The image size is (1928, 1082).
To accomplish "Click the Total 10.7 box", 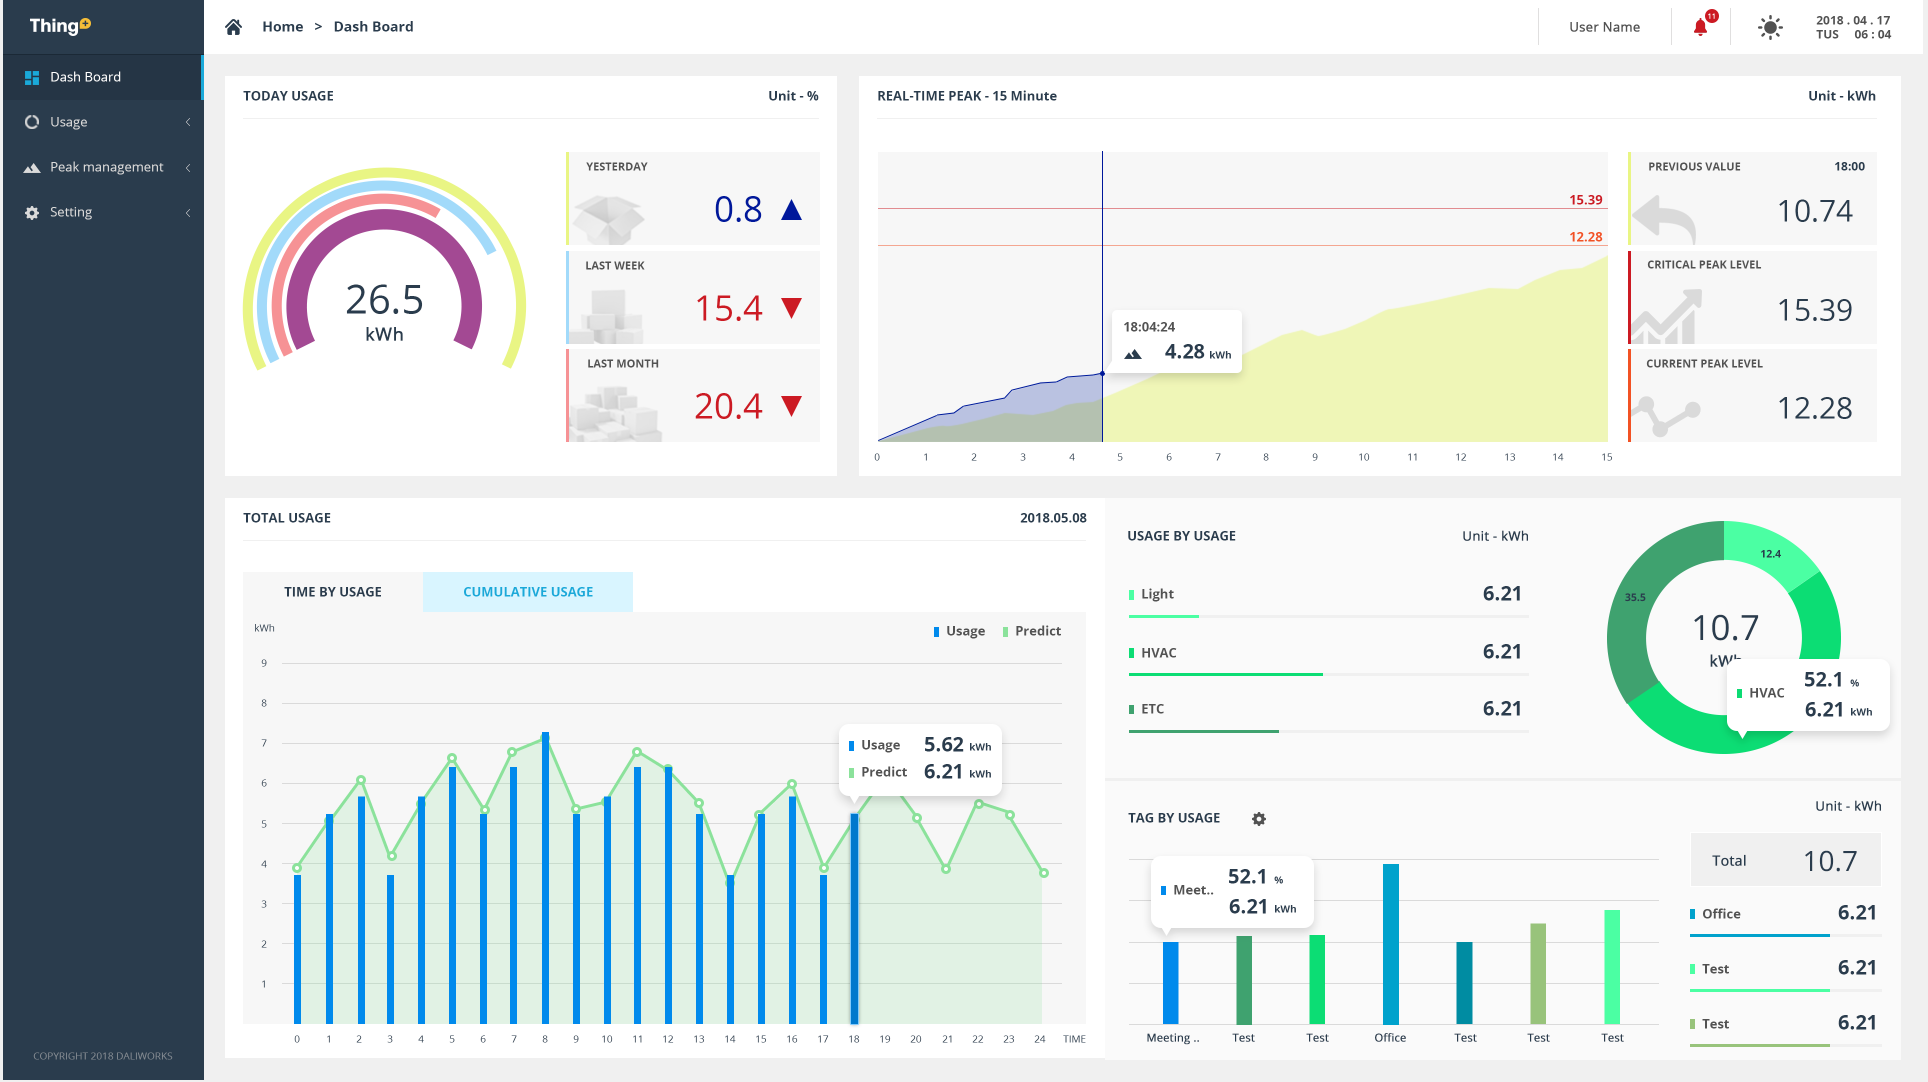I will (1785, 861).
